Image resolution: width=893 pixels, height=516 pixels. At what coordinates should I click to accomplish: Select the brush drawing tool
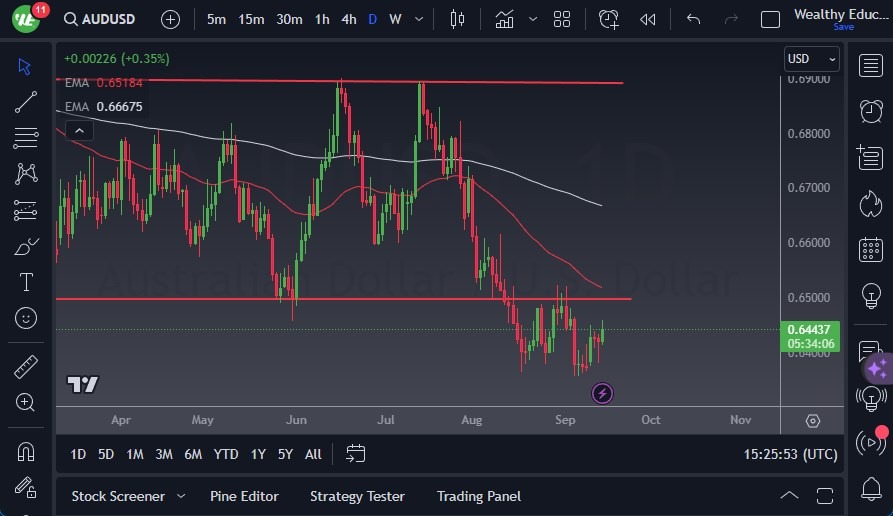coord(26,246)
